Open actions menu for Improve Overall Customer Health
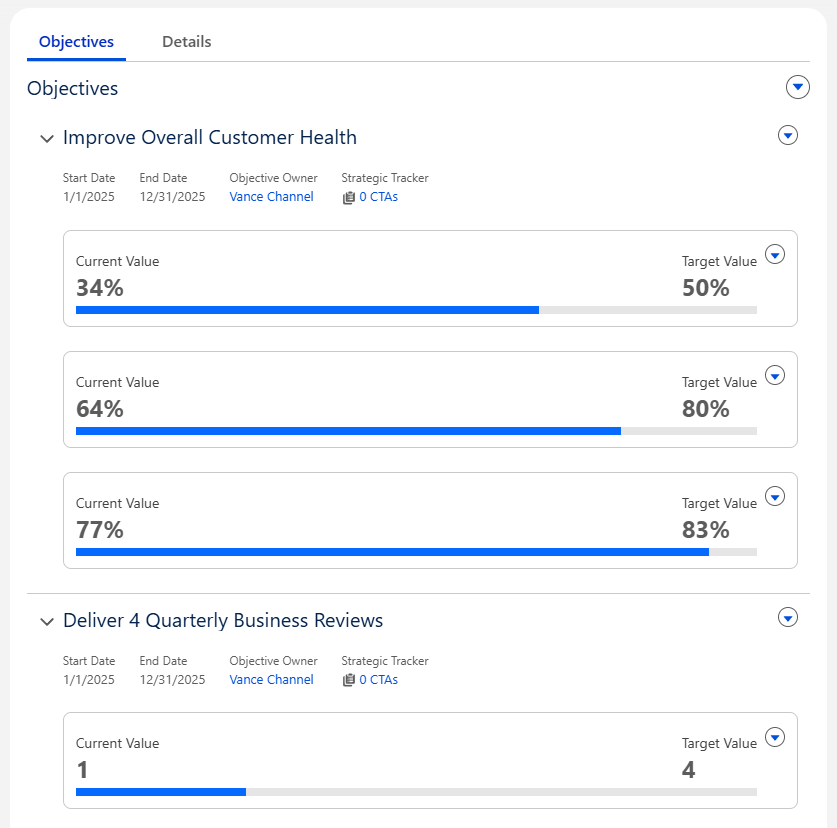The height and width of the screenshot is (828, 837). coord(788,135)
